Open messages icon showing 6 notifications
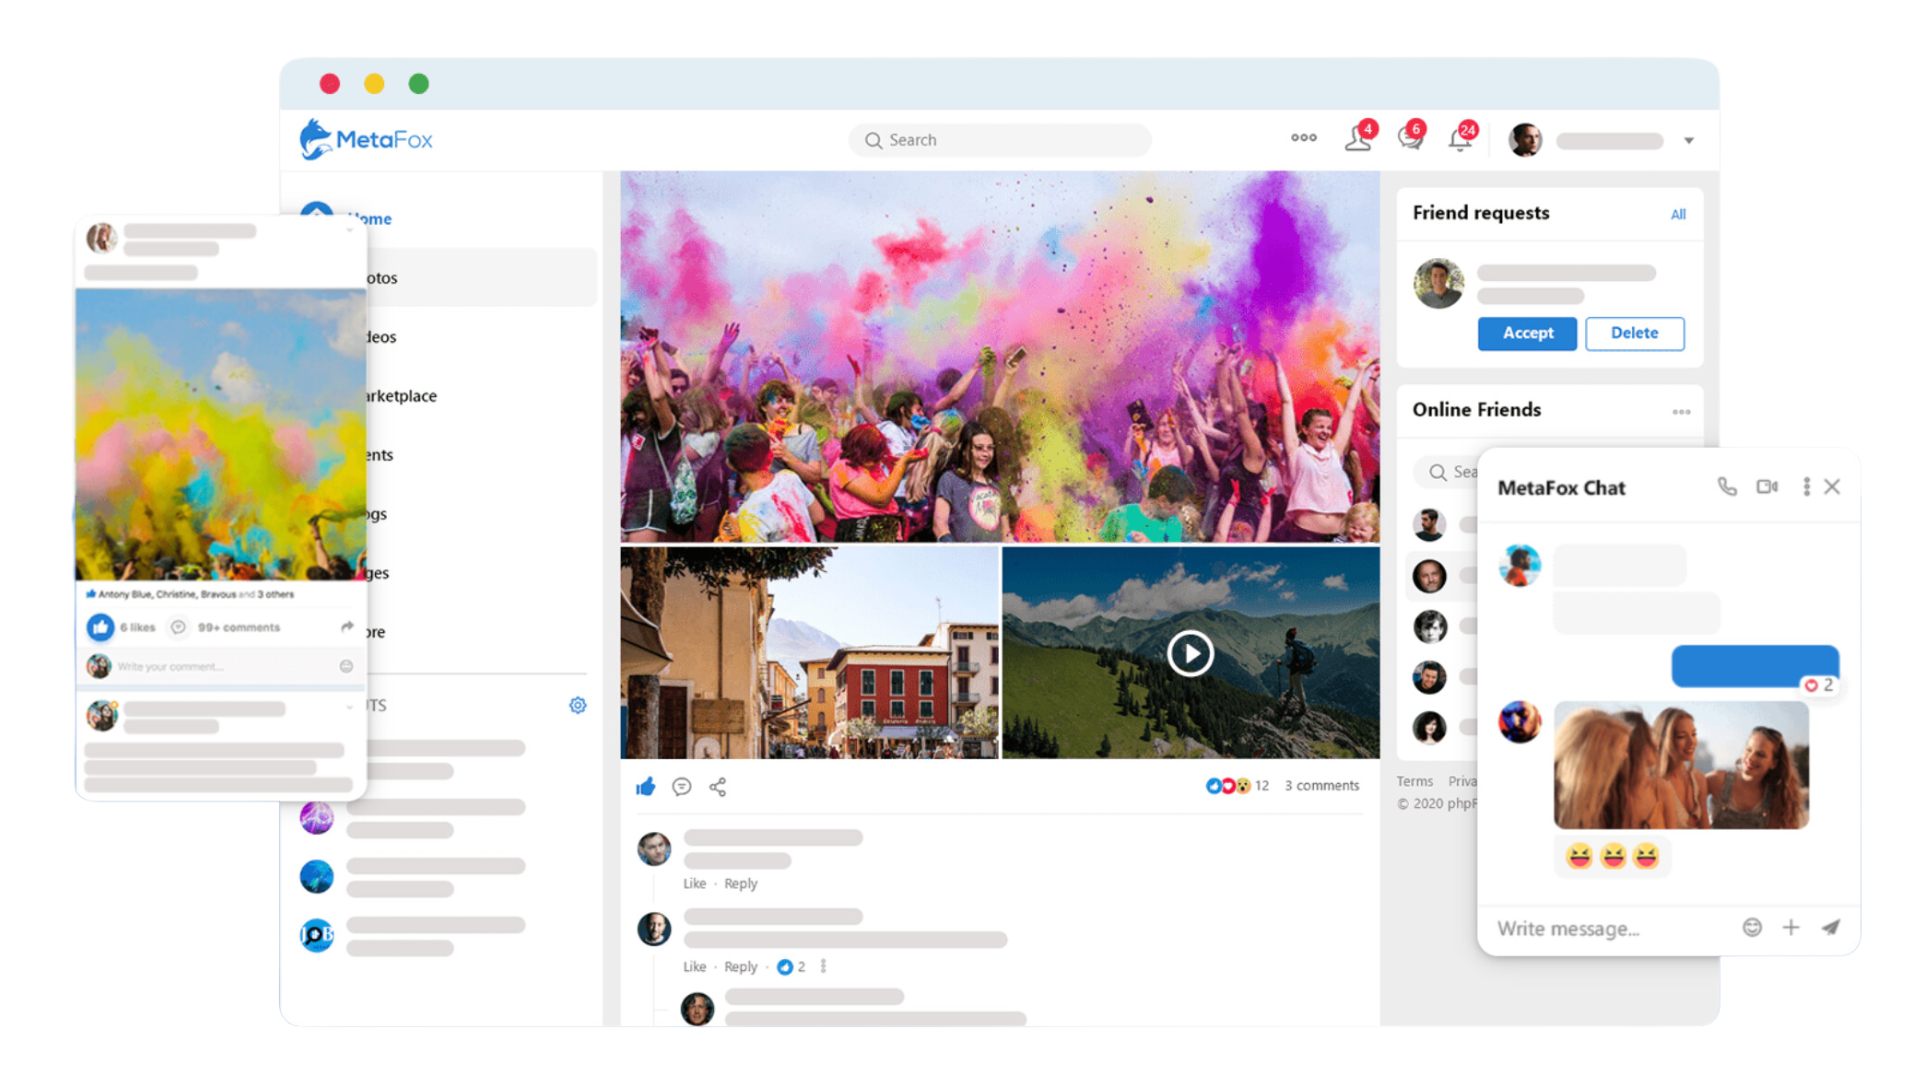The height and width of the screenshot is (1080, 1920). (1410, 140)
